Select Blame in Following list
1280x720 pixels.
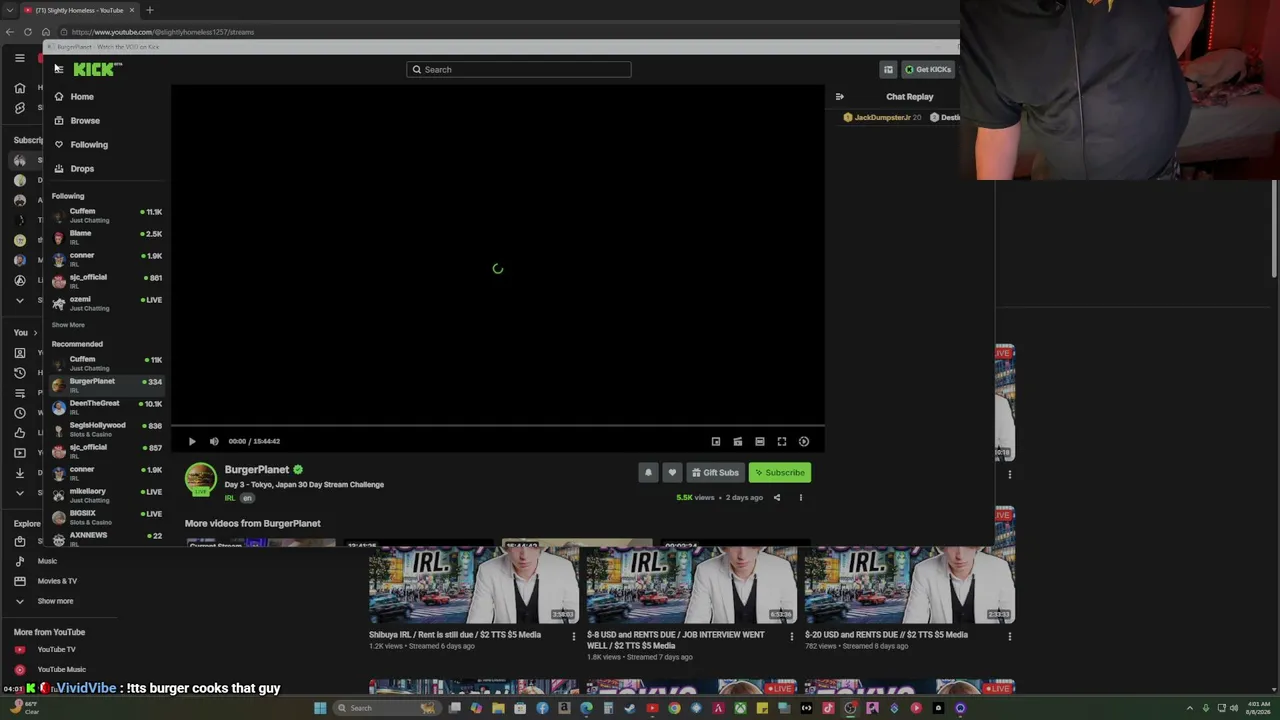(x=108, y=237)
